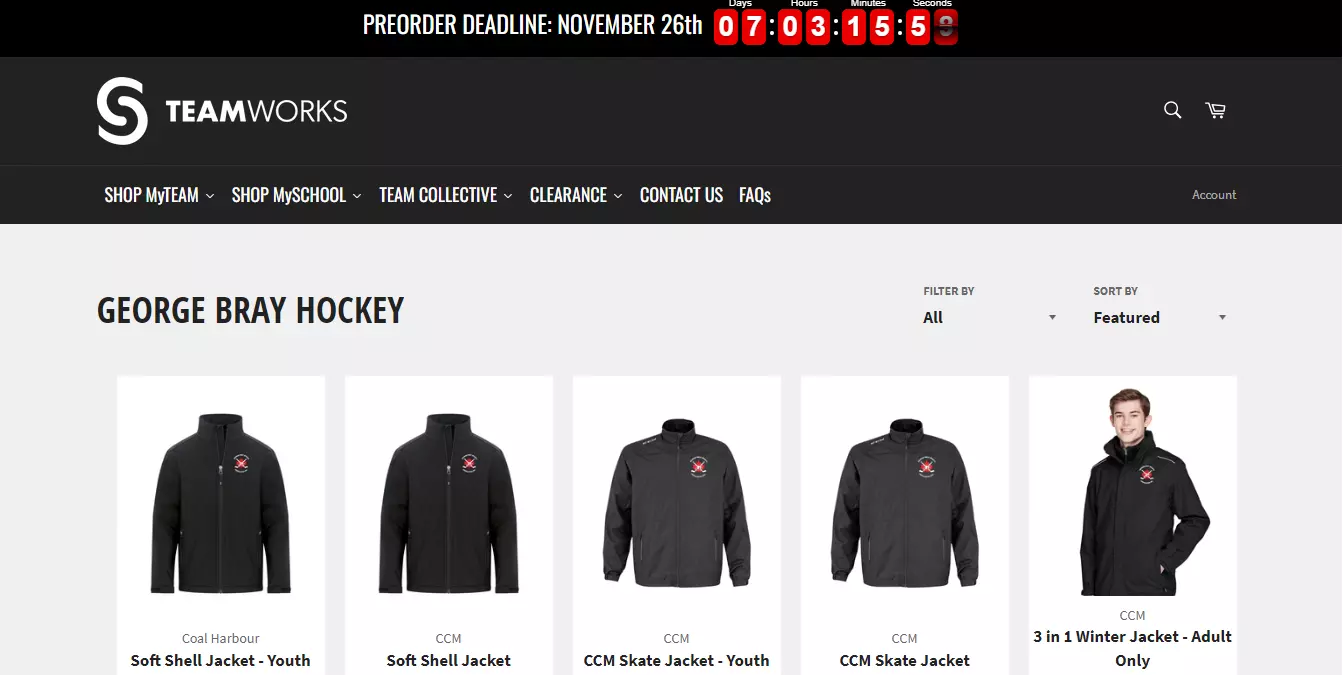Click the Teamworks logo
Screen dimensions: 1343x675
[222, 111]
